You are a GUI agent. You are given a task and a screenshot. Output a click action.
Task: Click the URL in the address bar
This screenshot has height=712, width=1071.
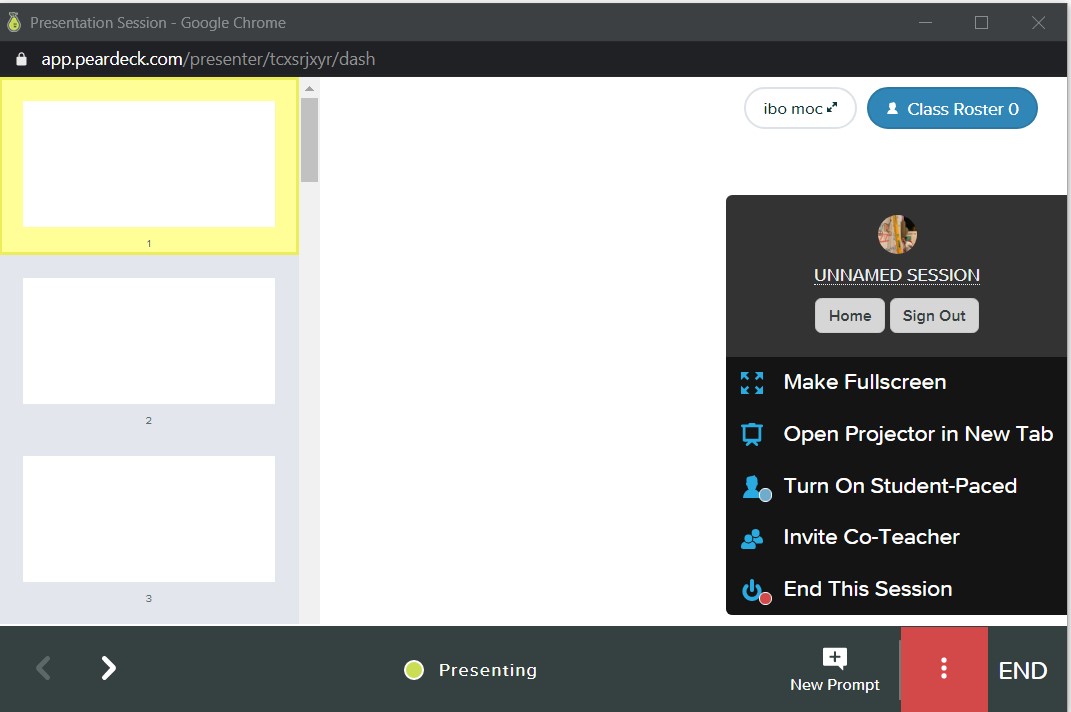(208, 59)
